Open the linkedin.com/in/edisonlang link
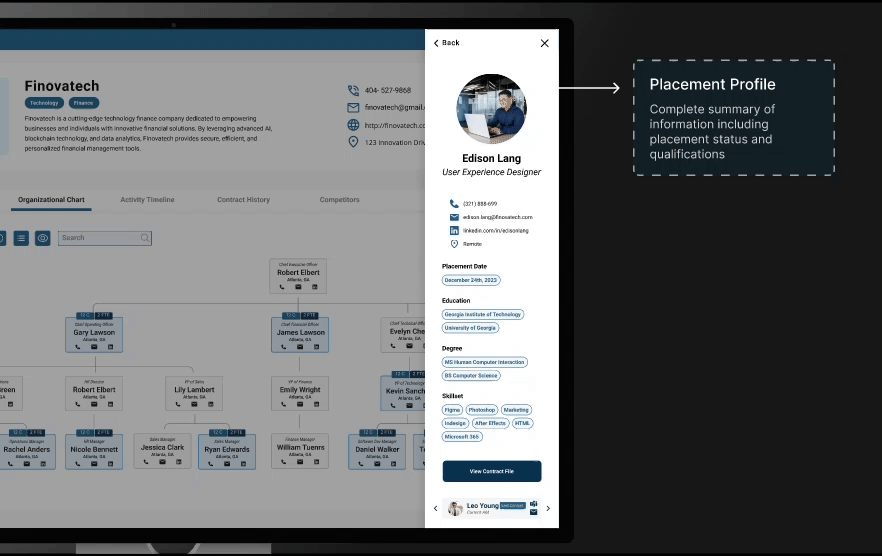 click(x=496, y=231)
